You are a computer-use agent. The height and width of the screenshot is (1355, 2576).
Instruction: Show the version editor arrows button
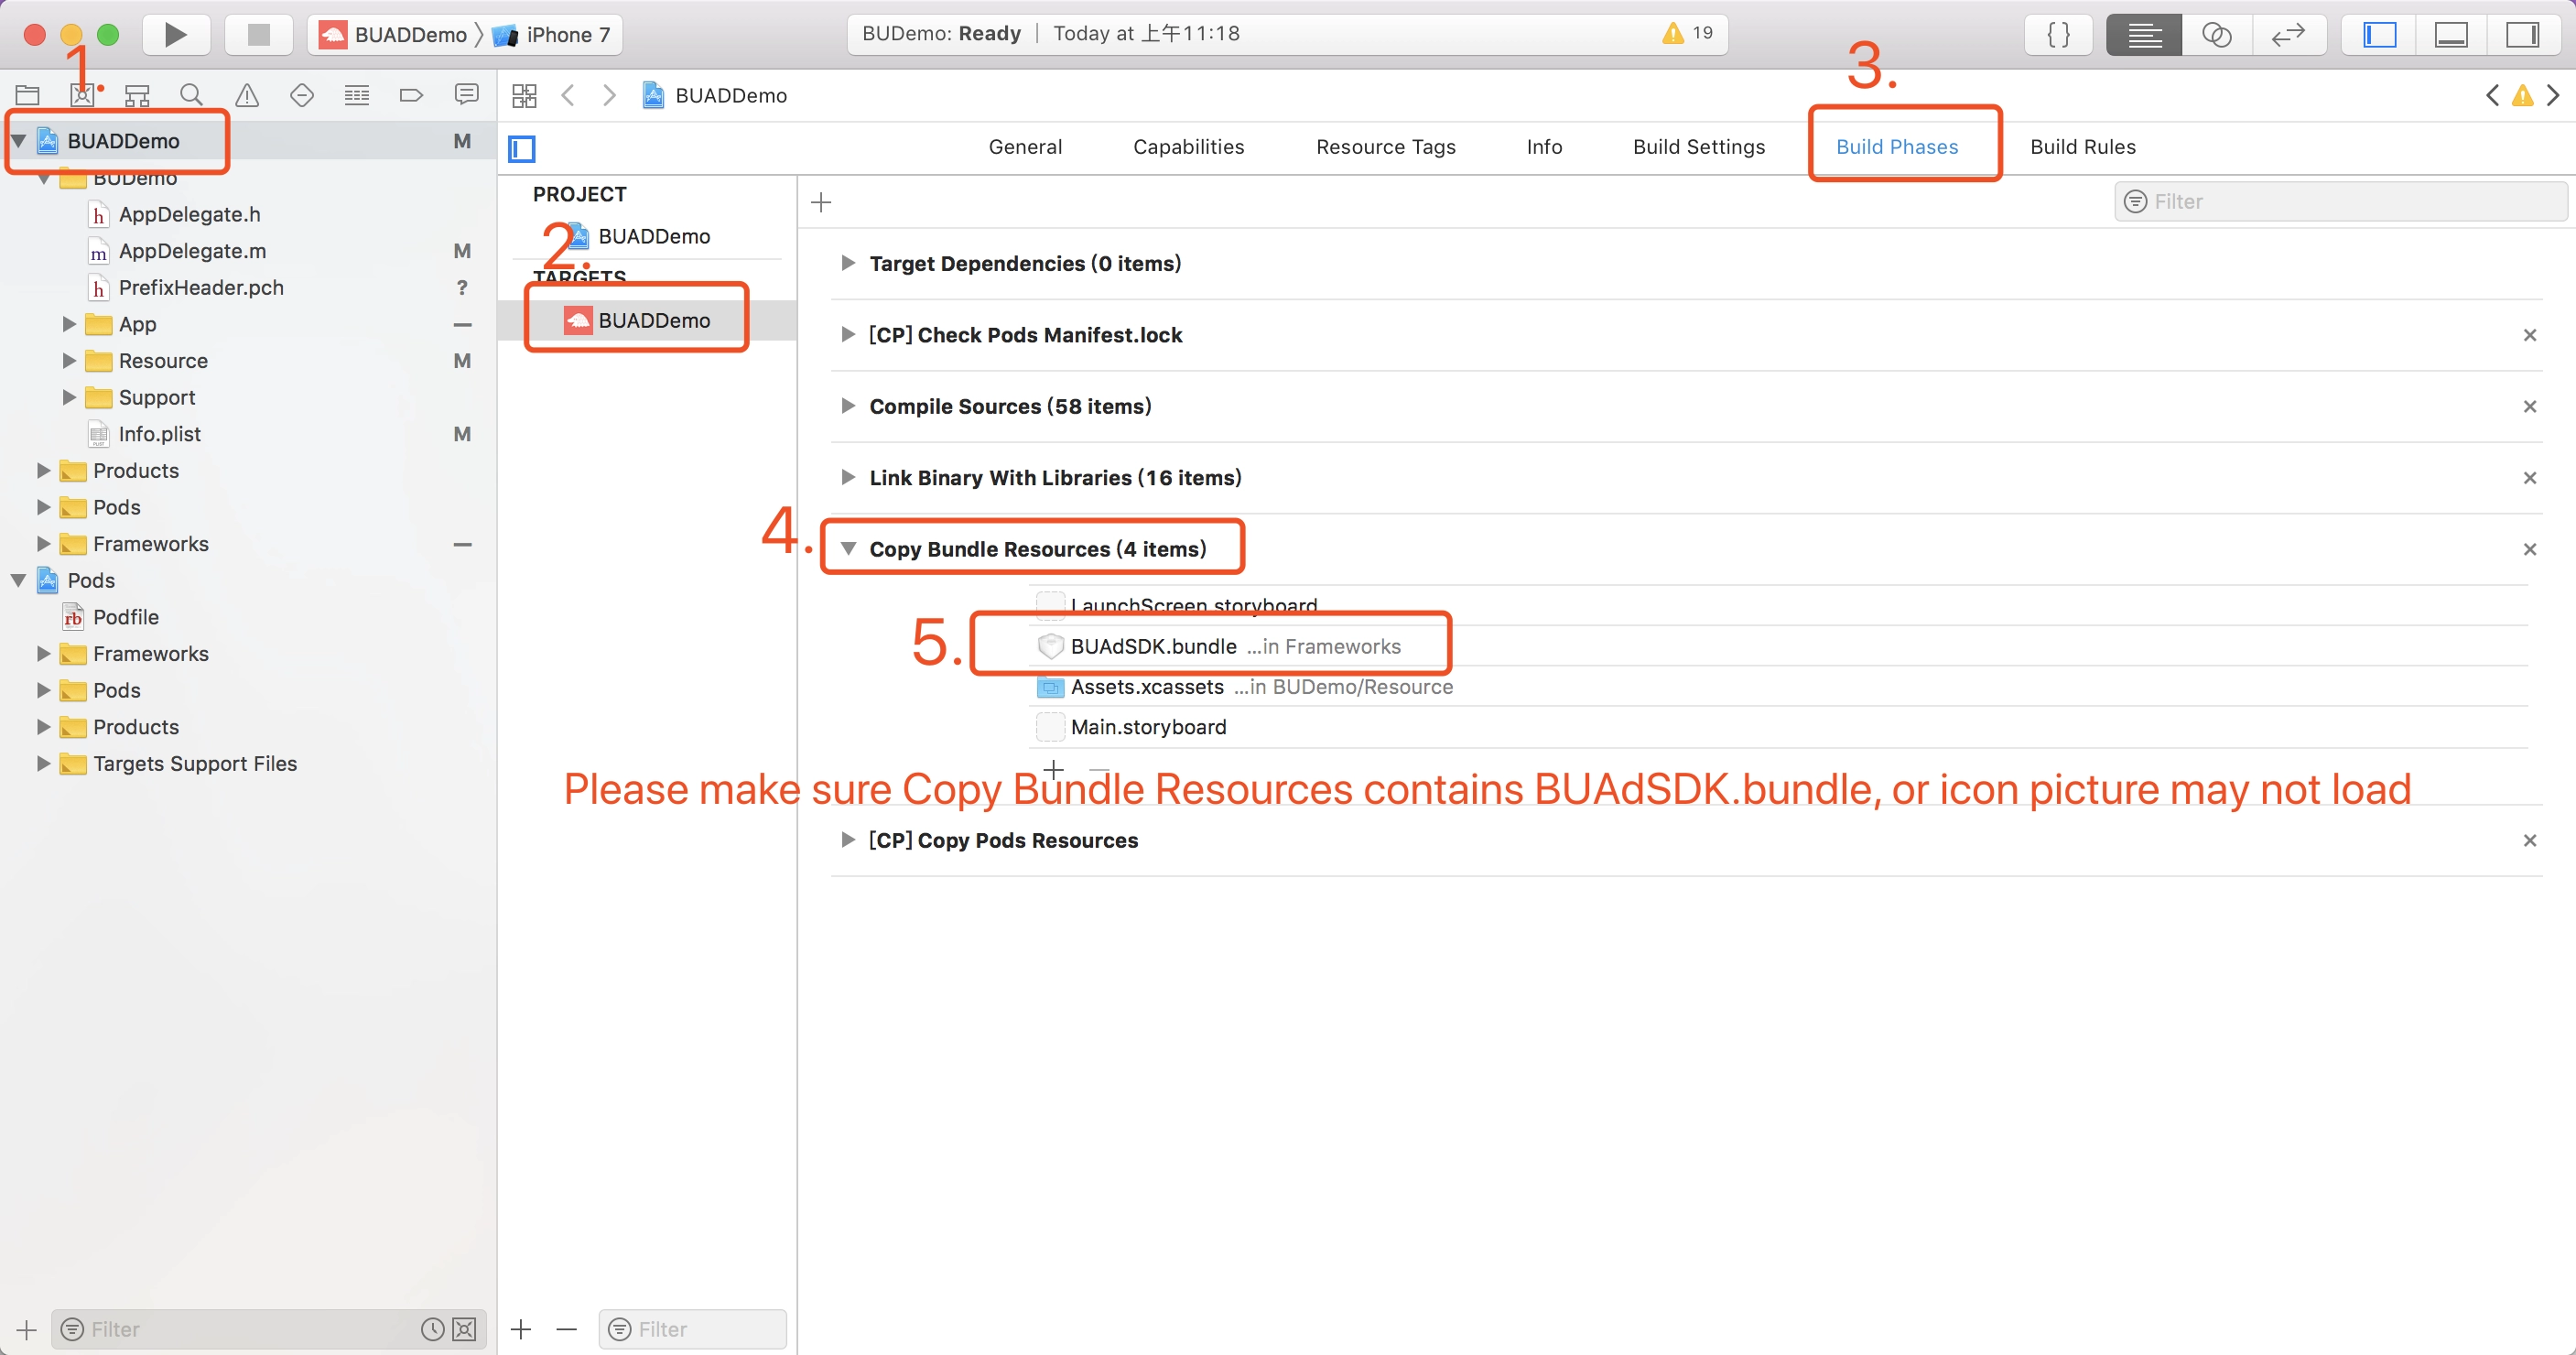pos(2289,34)
